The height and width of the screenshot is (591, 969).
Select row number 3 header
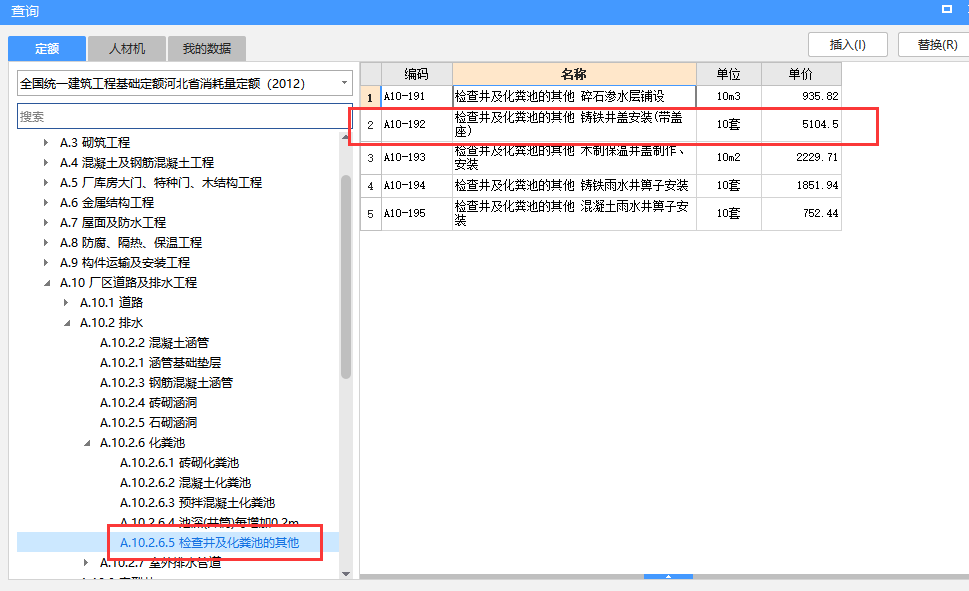[x=370, y=158]
